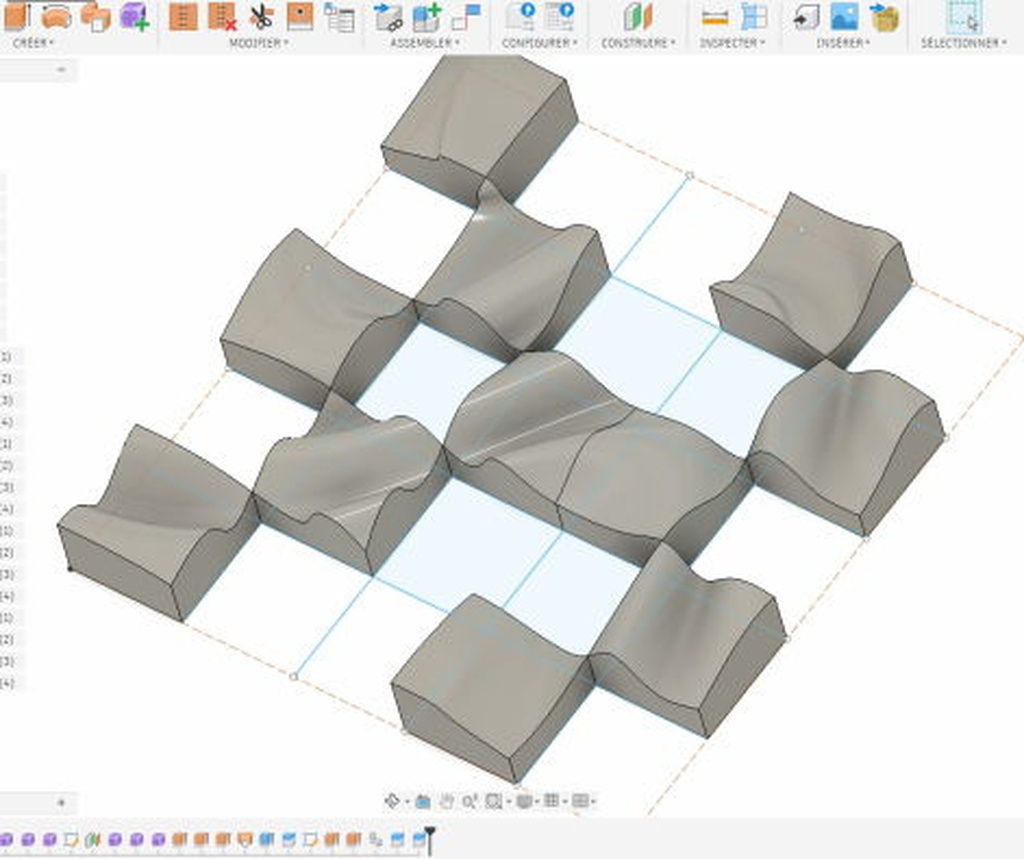
Task: Activate the selection tool icon under Sélectionner
Action: (x=963, y=17)
